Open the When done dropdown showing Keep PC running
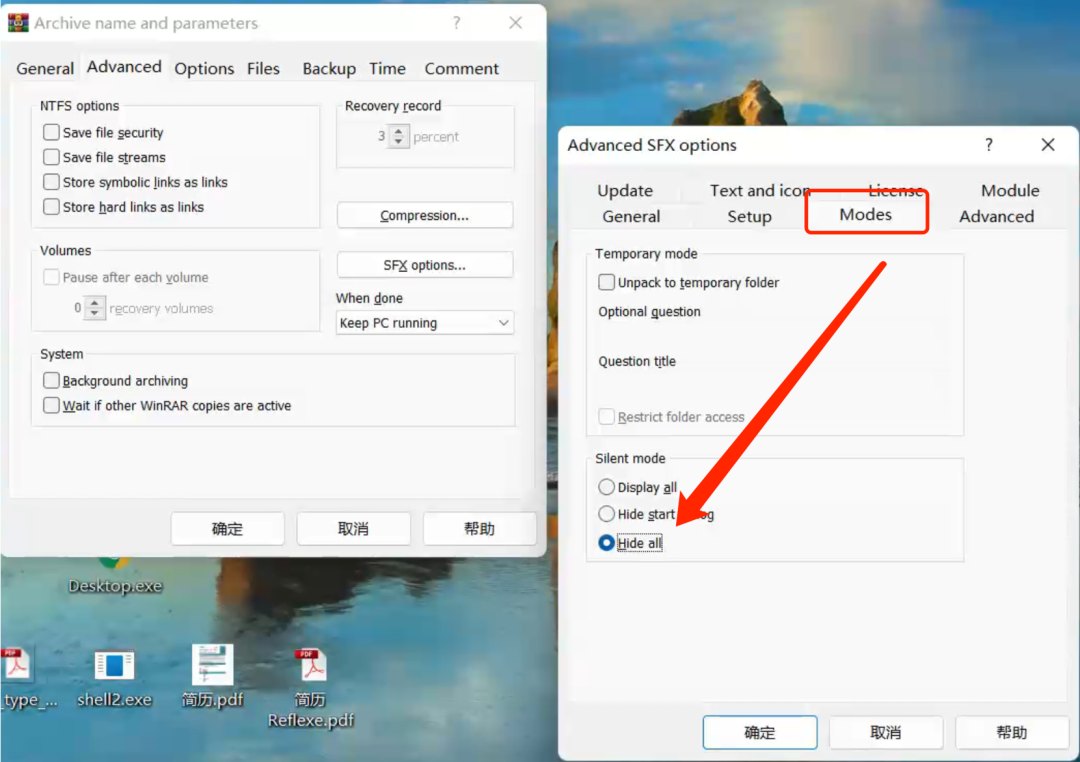This screenshot has width=1080, height=762. pyautogui.click(x=425, y=322)
